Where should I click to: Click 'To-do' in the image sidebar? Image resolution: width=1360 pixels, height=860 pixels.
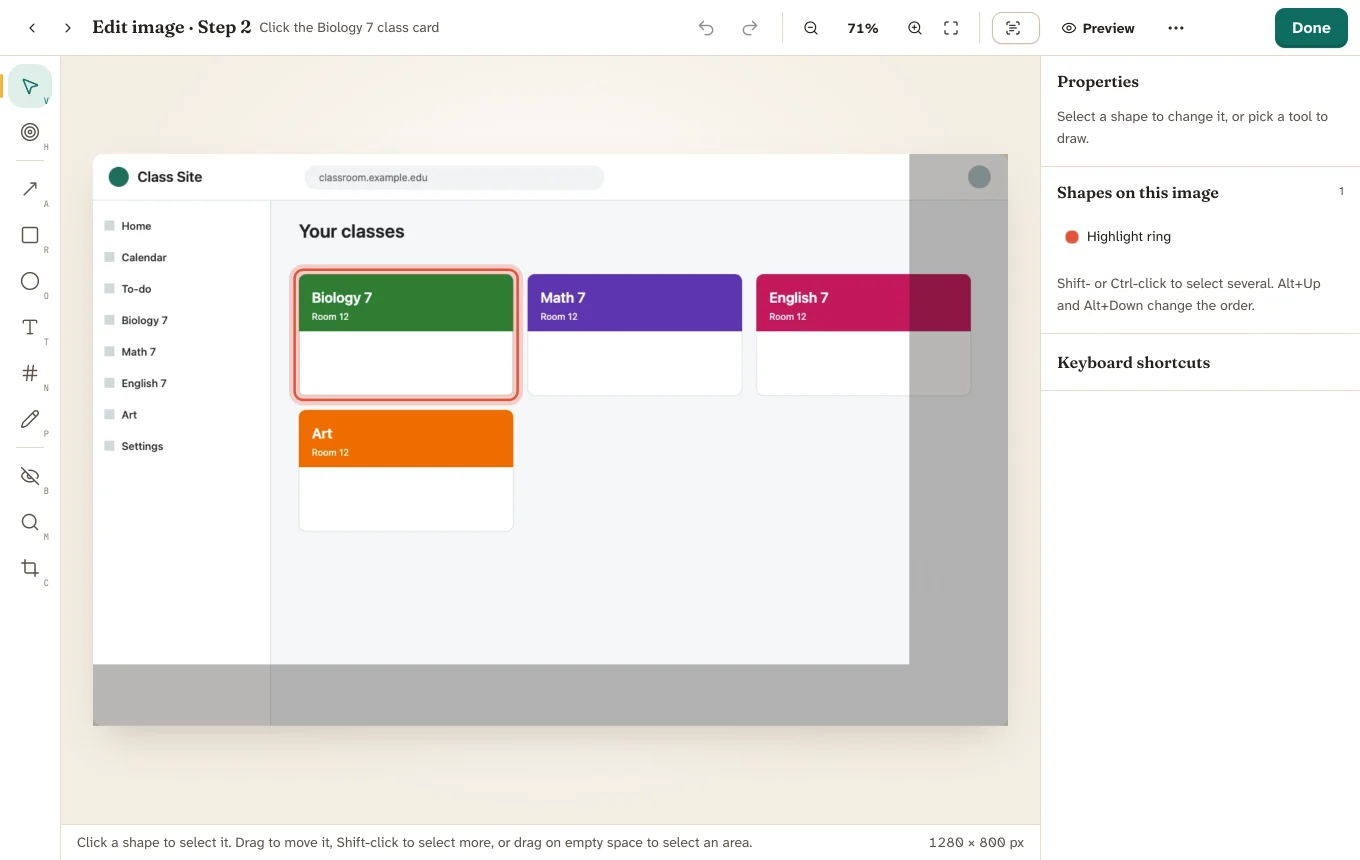pos(137,289)
